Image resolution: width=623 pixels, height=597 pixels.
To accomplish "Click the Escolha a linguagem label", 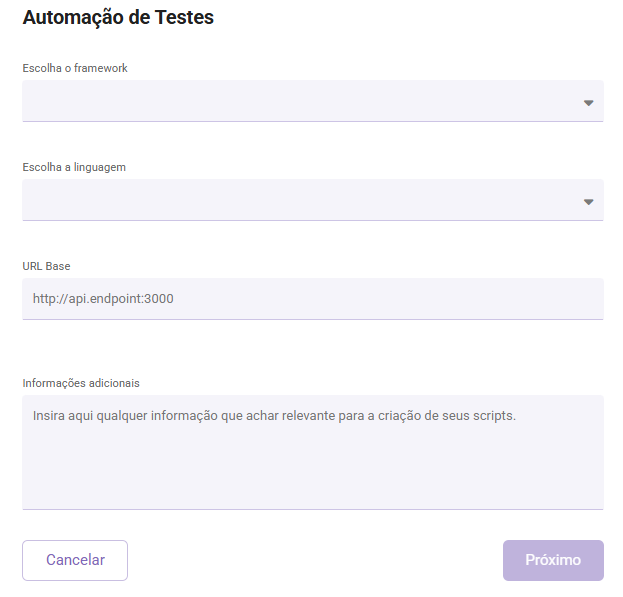I will point(74,167).
